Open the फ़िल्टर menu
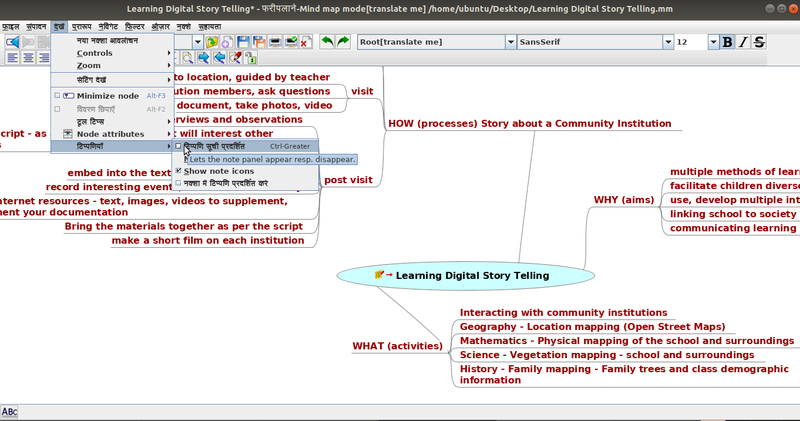Image resolution: width=800 pixels, height=421 pixels. (x=135, y=27)
